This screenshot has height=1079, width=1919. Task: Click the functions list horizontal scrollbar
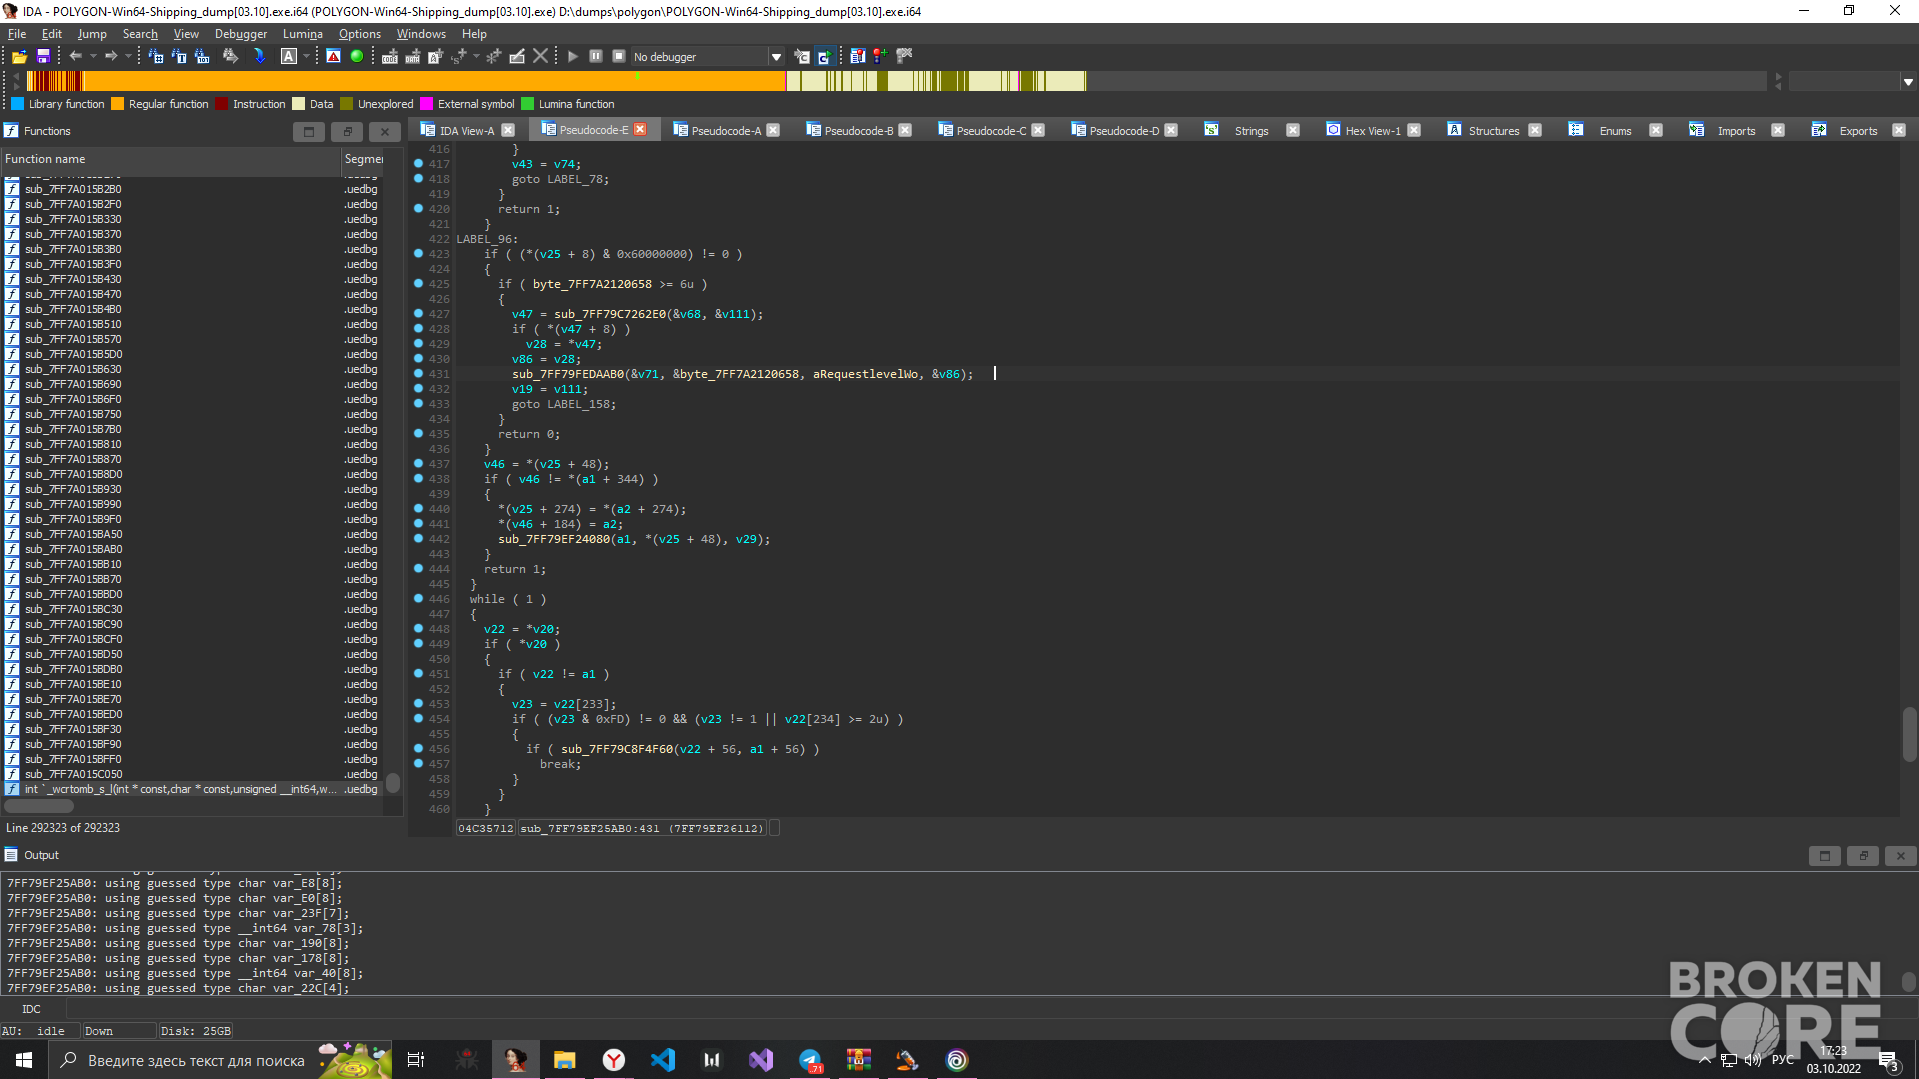(x=40, y=805)
